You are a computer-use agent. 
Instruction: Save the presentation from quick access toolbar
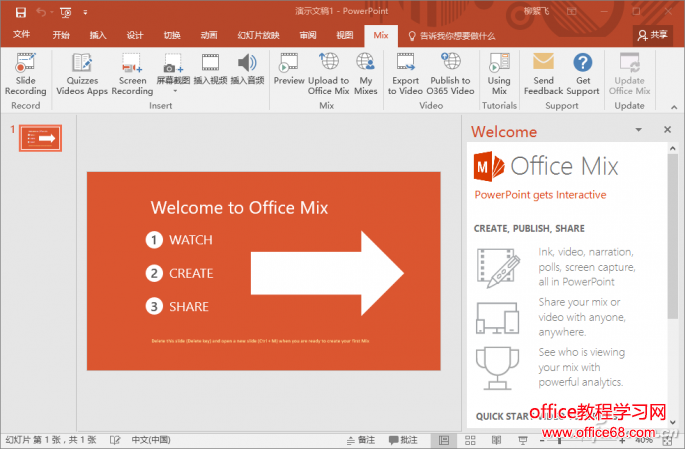pos(21,12)
